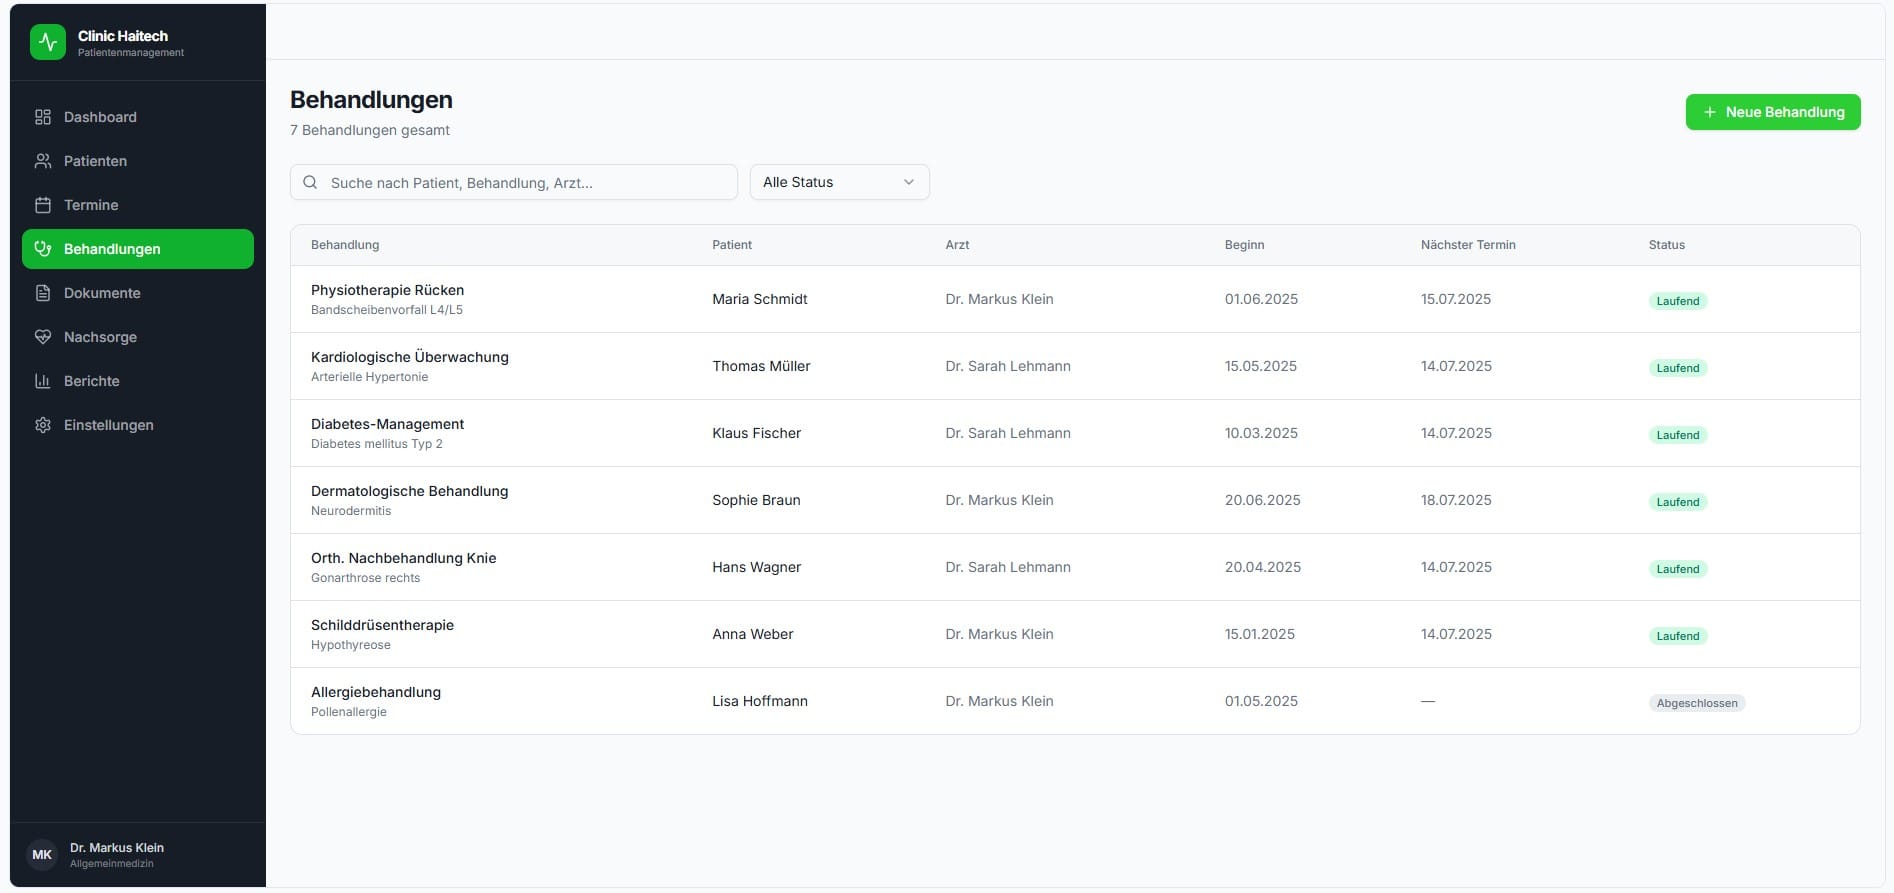Click the Clinic Haitech pulse logo icon

[x=48, y=42]
